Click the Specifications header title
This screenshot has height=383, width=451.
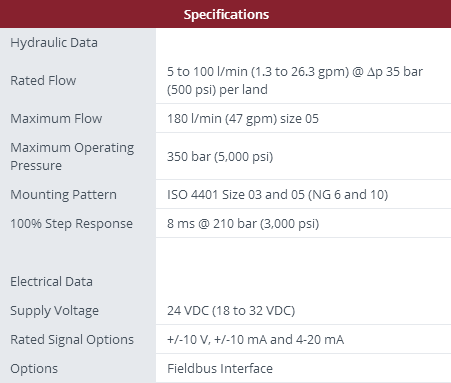point(226,15)
